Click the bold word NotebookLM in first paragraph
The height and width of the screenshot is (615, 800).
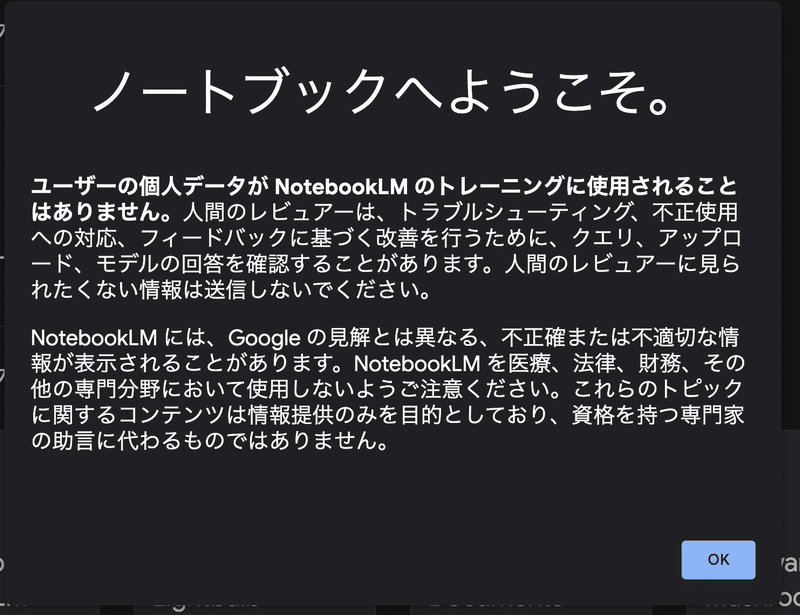[x=341, y=187]
